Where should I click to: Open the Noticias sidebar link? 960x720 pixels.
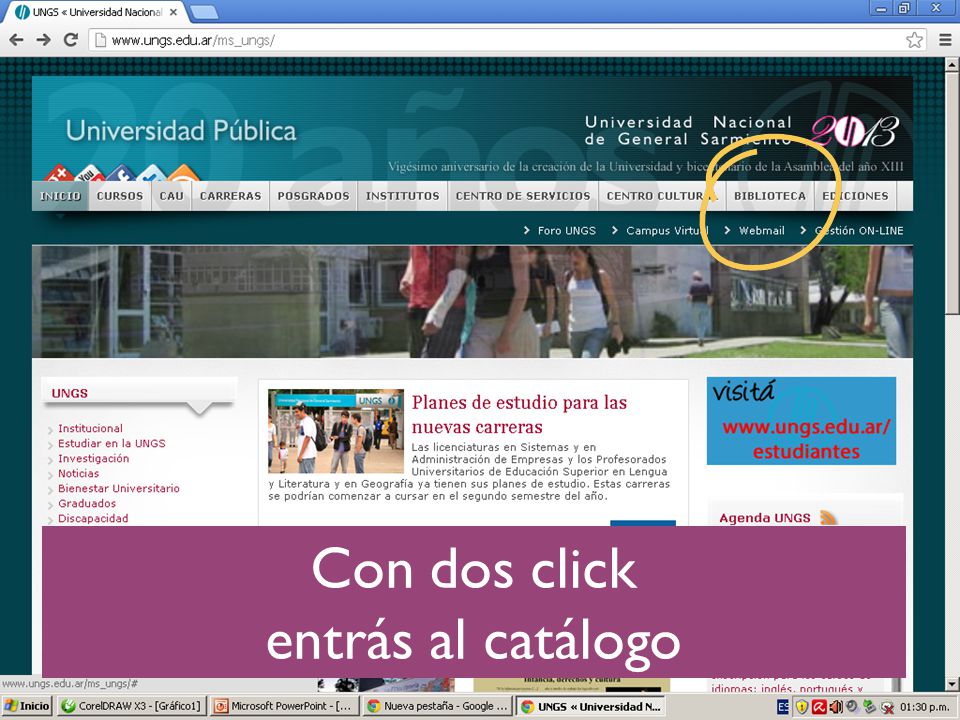pyautogui.click(x=78, y=473)
